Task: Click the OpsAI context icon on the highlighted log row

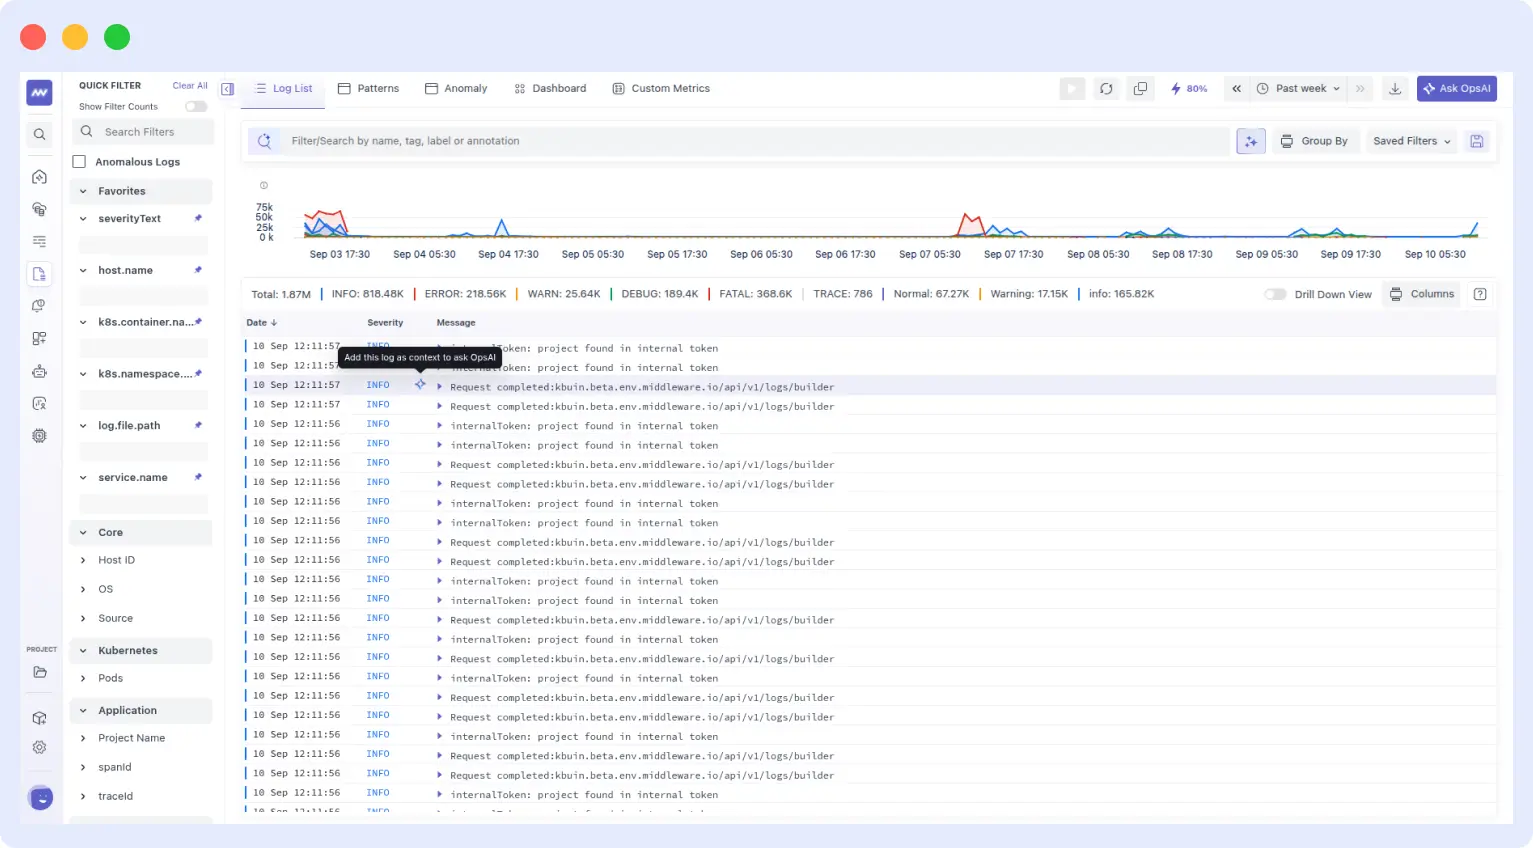Action: 420,385
